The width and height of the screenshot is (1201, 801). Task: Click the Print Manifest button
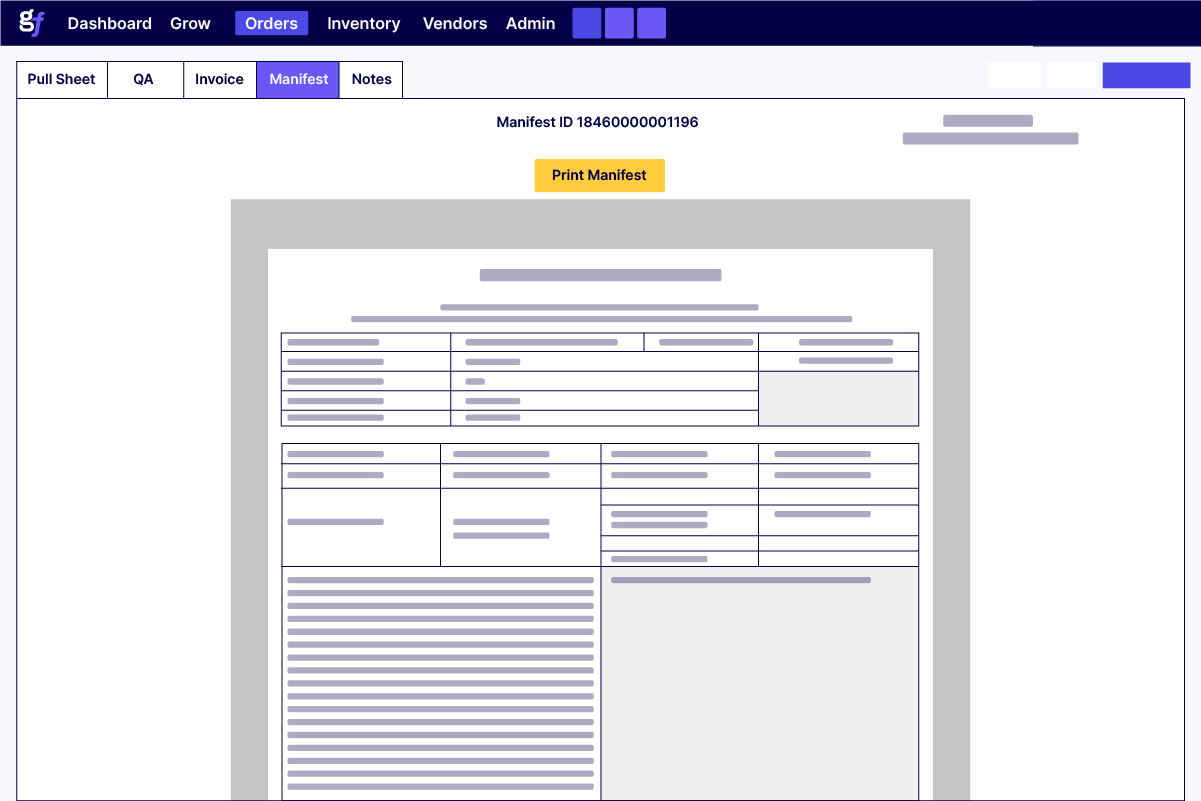(x=600, y=175)
